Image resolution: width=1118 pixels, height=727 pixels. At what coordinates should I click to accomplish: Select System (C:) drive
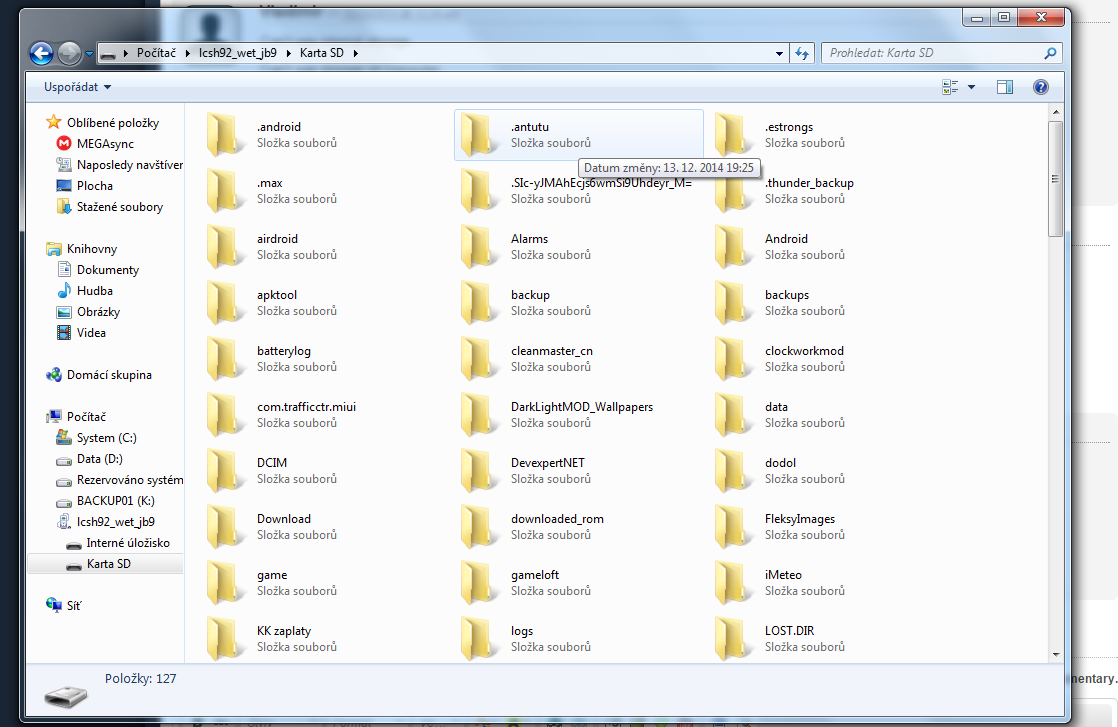pos(106,438)
